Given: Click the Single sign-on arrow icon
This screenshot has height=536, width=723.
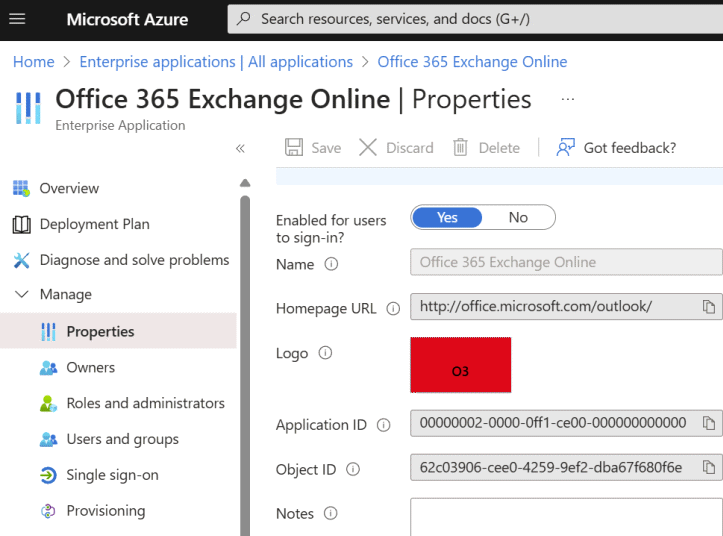Looking at the screenshot, I should pyautogui.click(x=48, y=475).
